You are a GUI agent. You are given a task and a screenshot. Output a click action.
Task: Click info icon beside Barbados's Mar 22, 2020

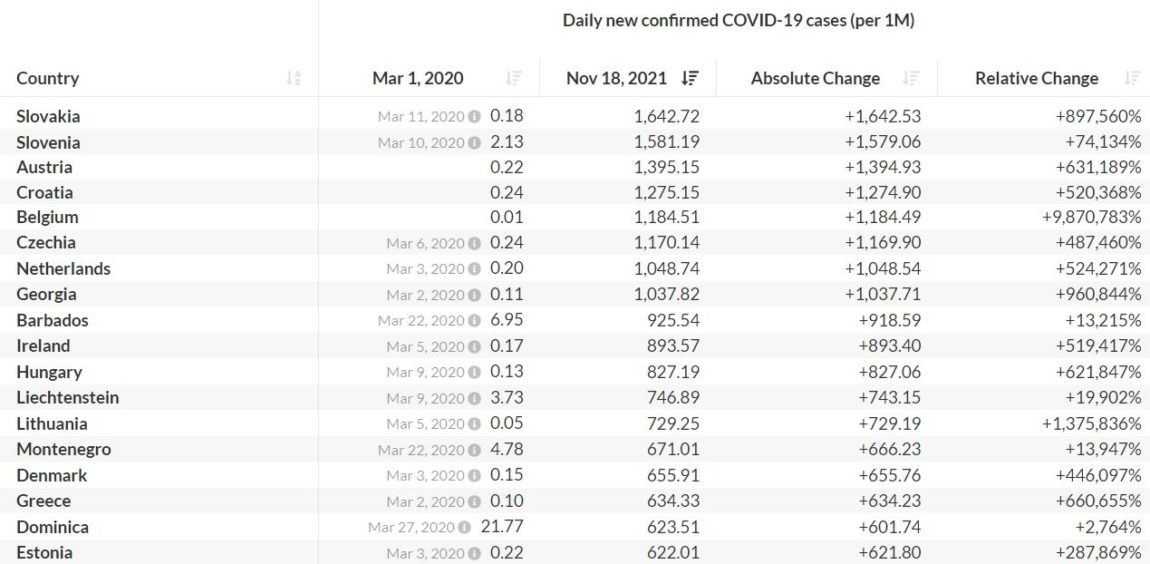(474, 320)
